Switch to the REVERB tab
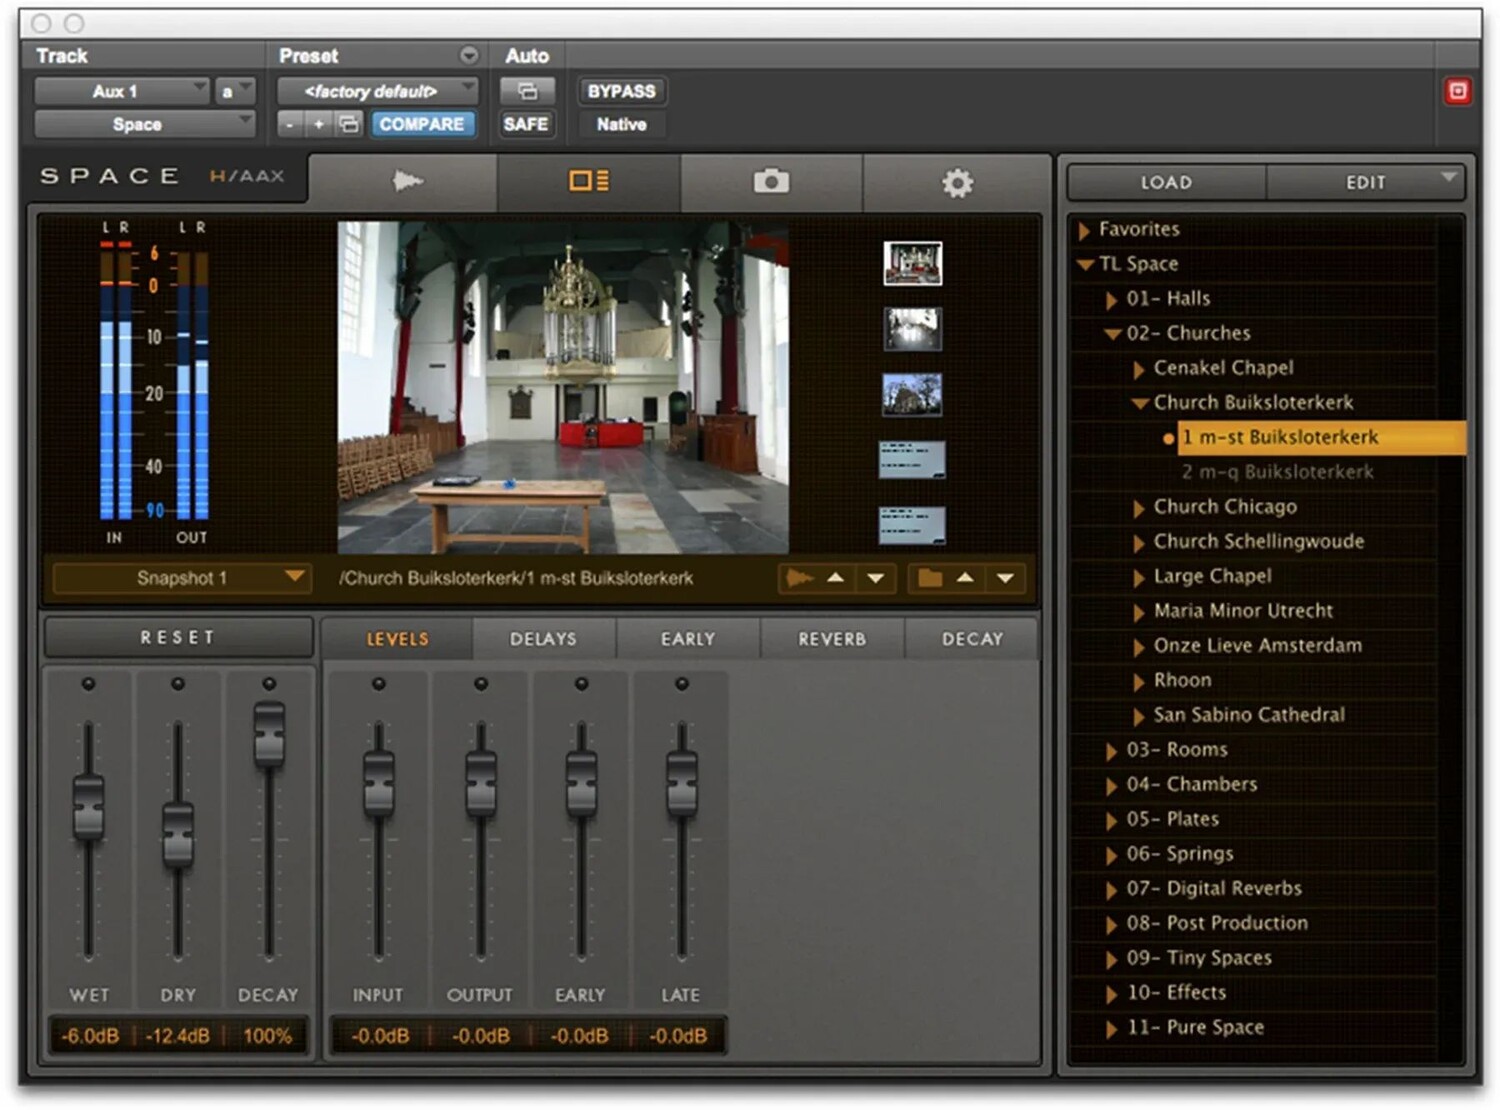Image resolution: width=1500 pixels, height=1110 pixels. click(x=832, y=639)
